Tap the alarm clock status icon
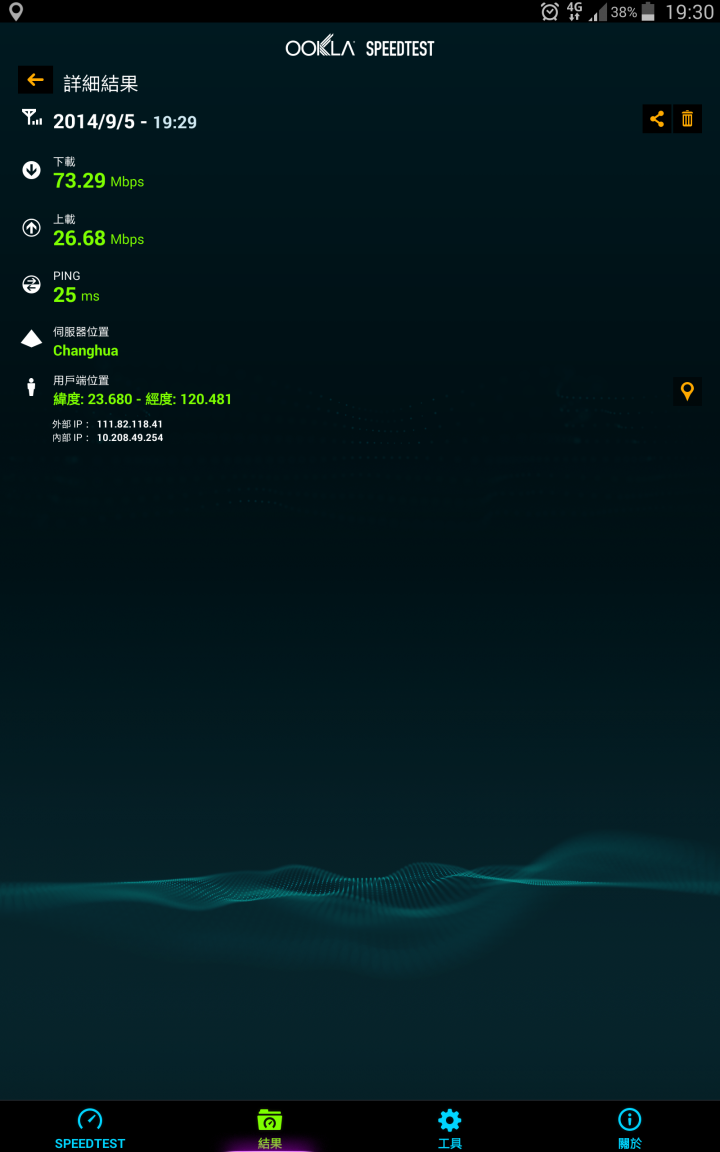720x1152 pixels. click(x=550, y=11)
